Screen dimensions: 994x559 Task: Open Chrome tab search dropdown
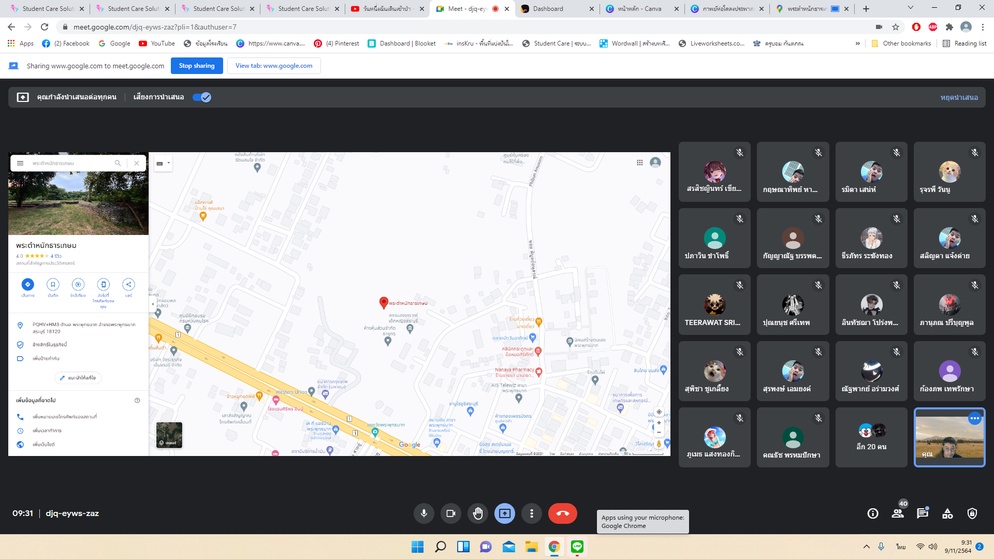pyautogui.click(x=910, y=8)
